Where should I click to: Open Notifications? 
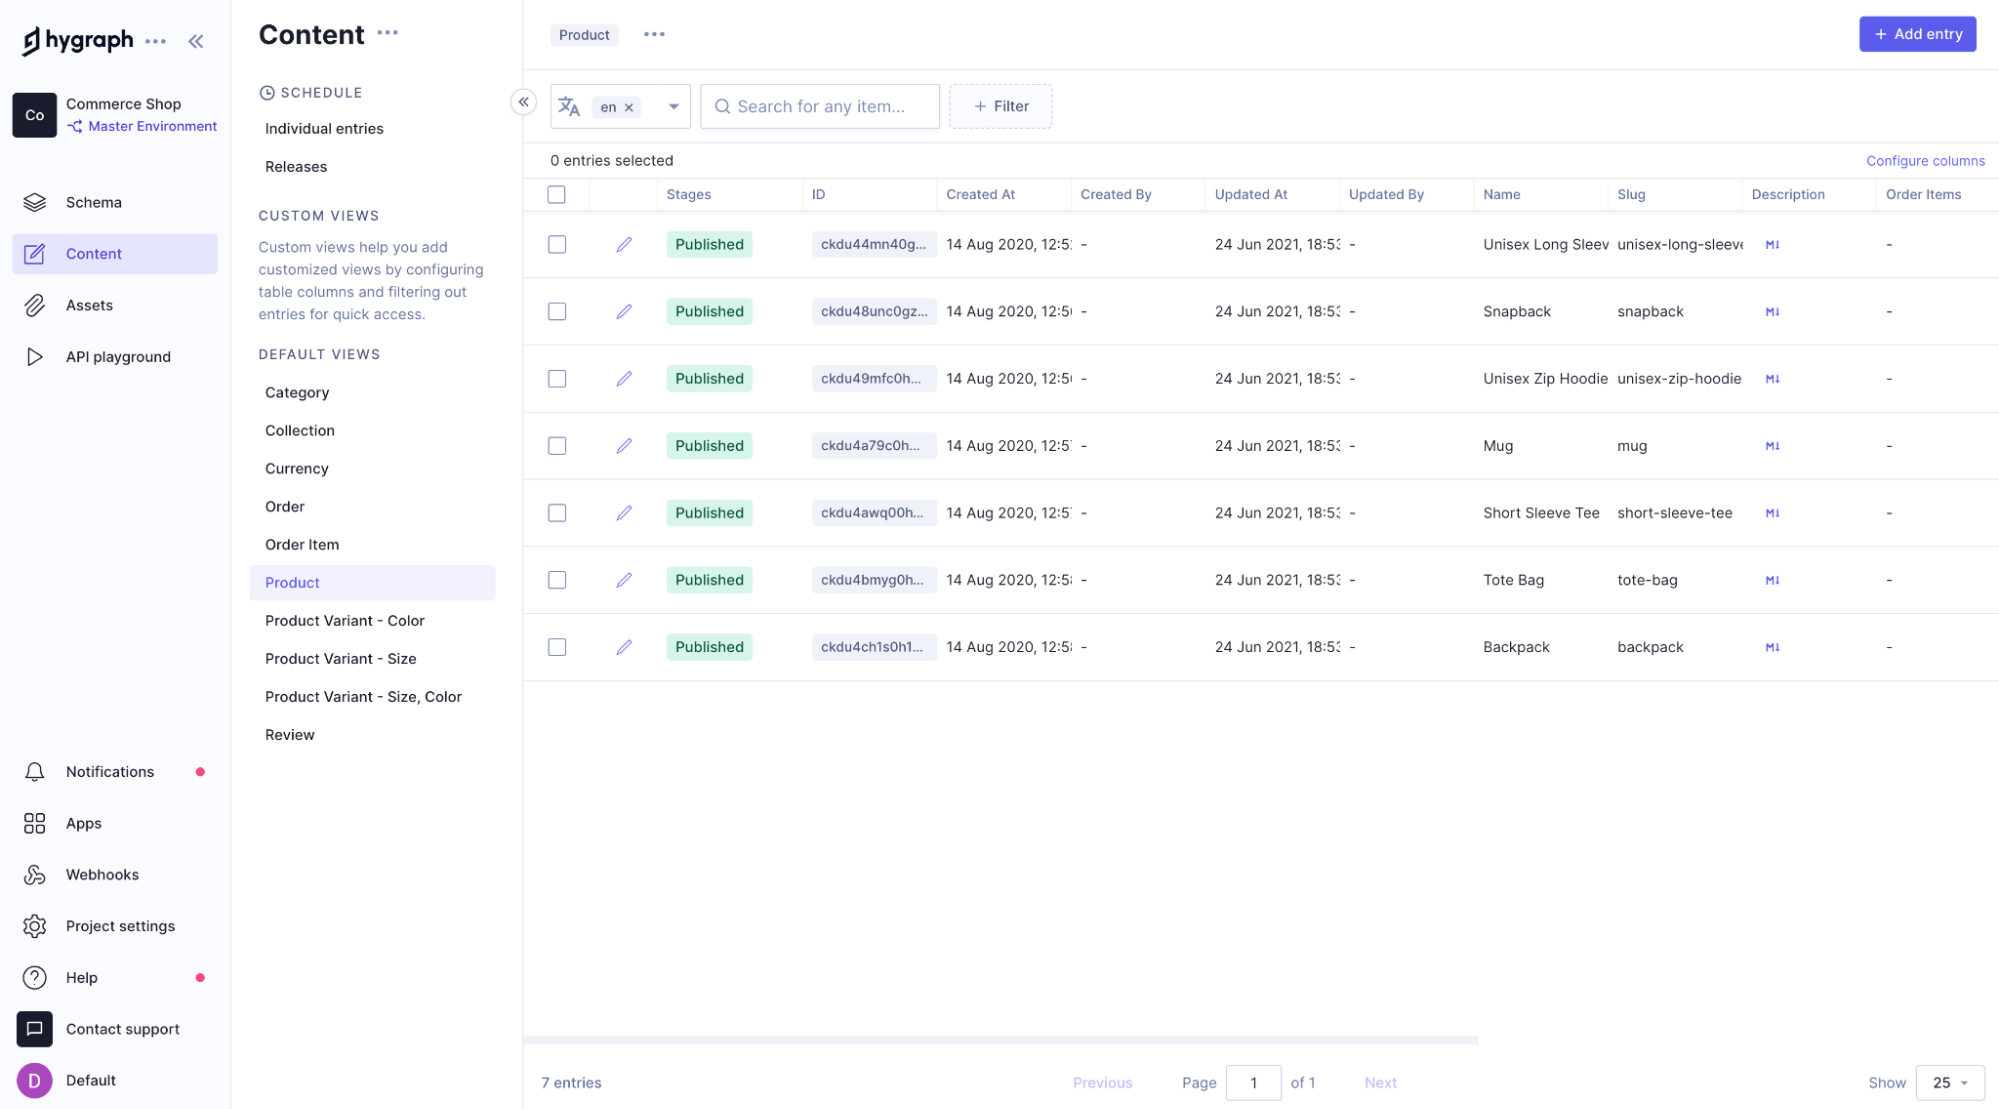pyautogui.click(x=110, y=771)
